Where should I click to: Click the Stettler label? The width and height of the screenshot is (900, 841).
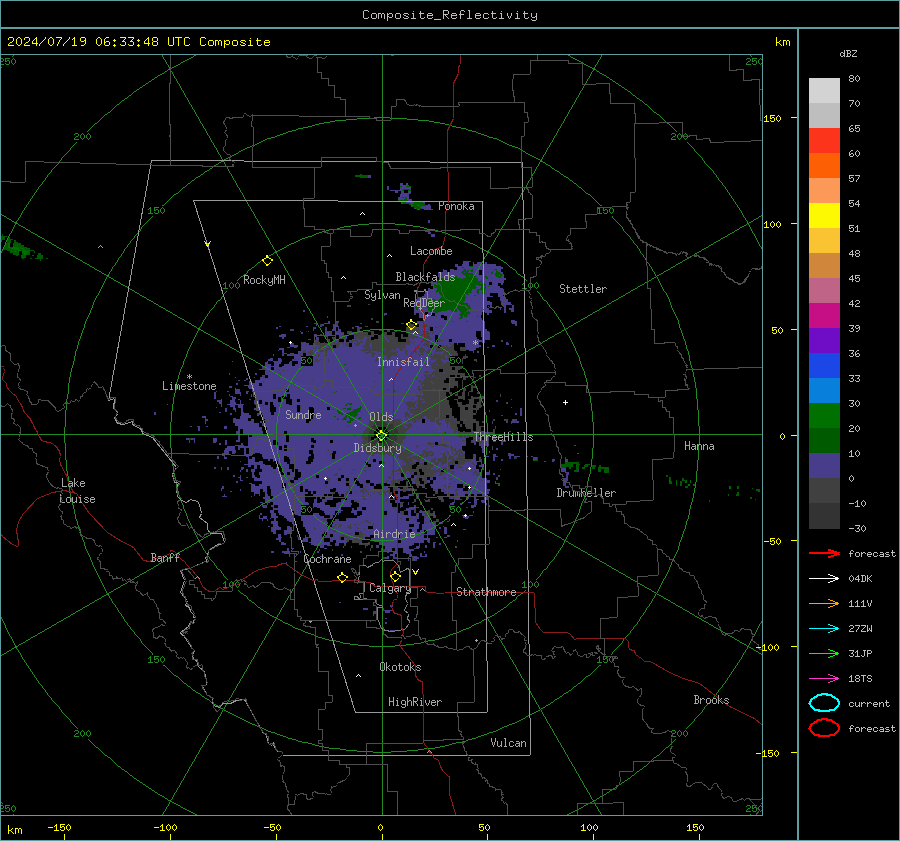583,289
